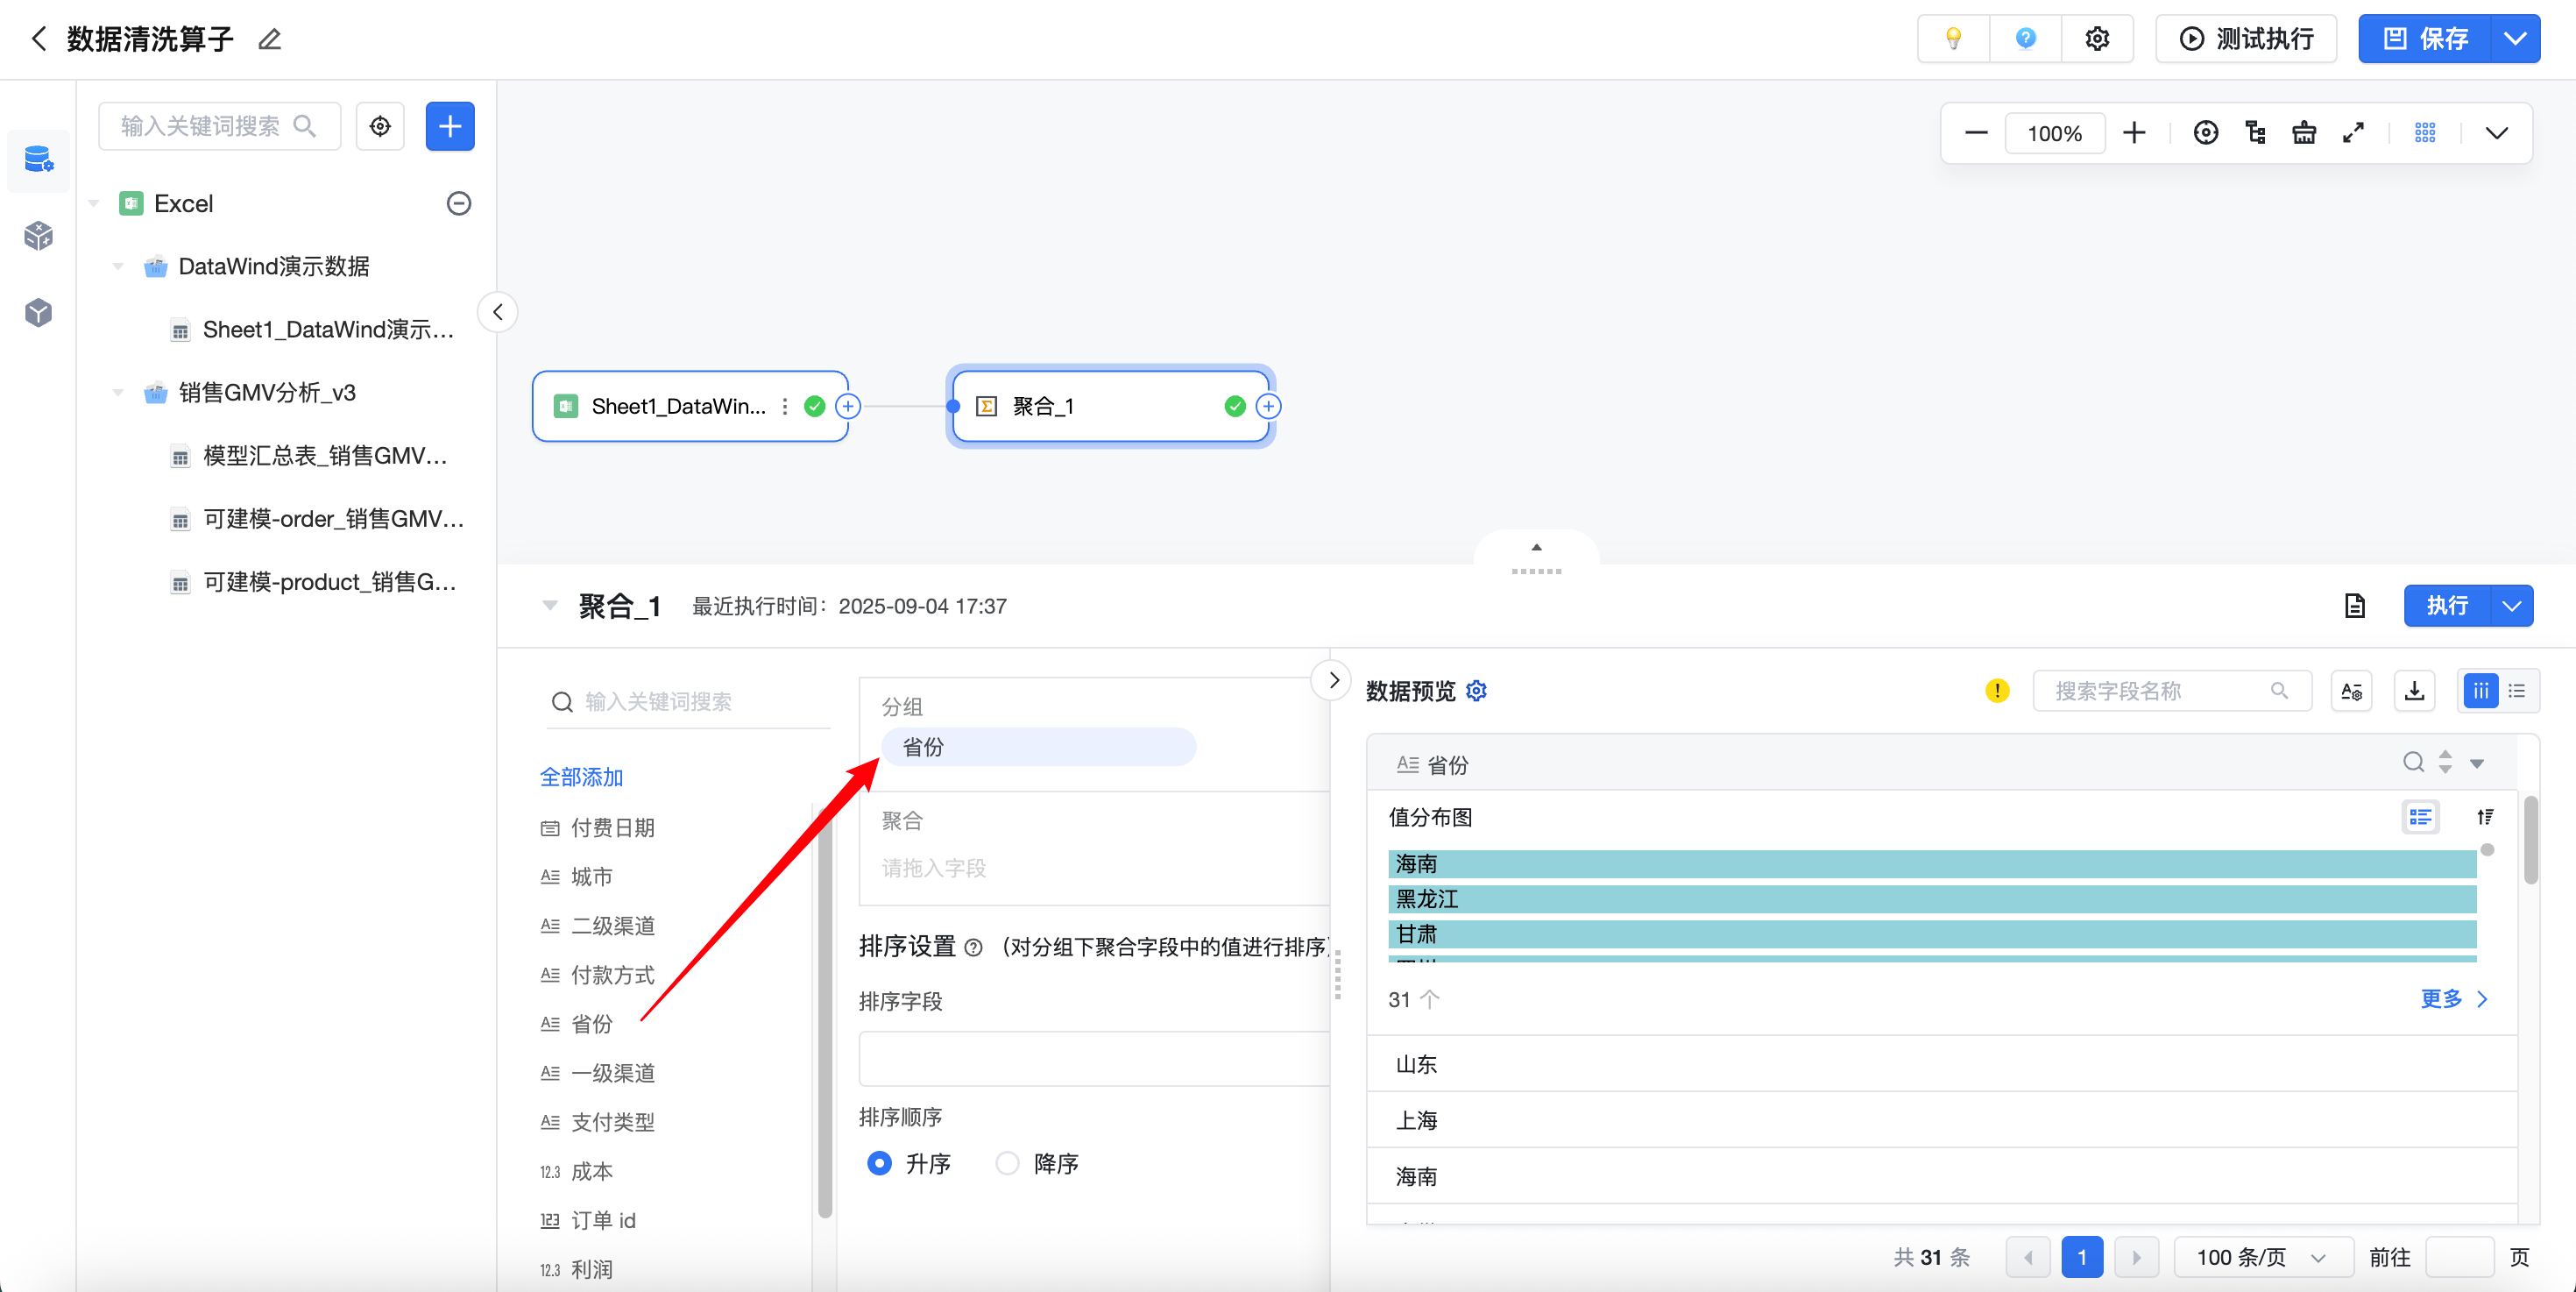This screenshot has height=1292, width=2576.
Task: Click the lightbulb tips icon
Action: [x=1952, y=39]
